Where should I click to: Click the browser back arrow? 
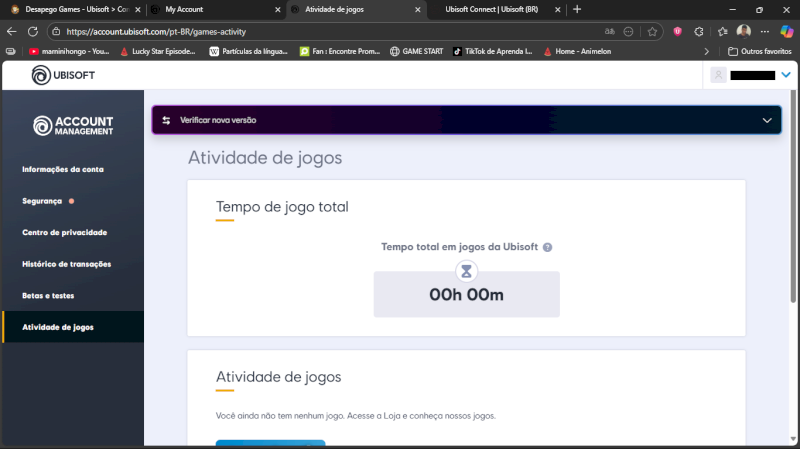12,31
